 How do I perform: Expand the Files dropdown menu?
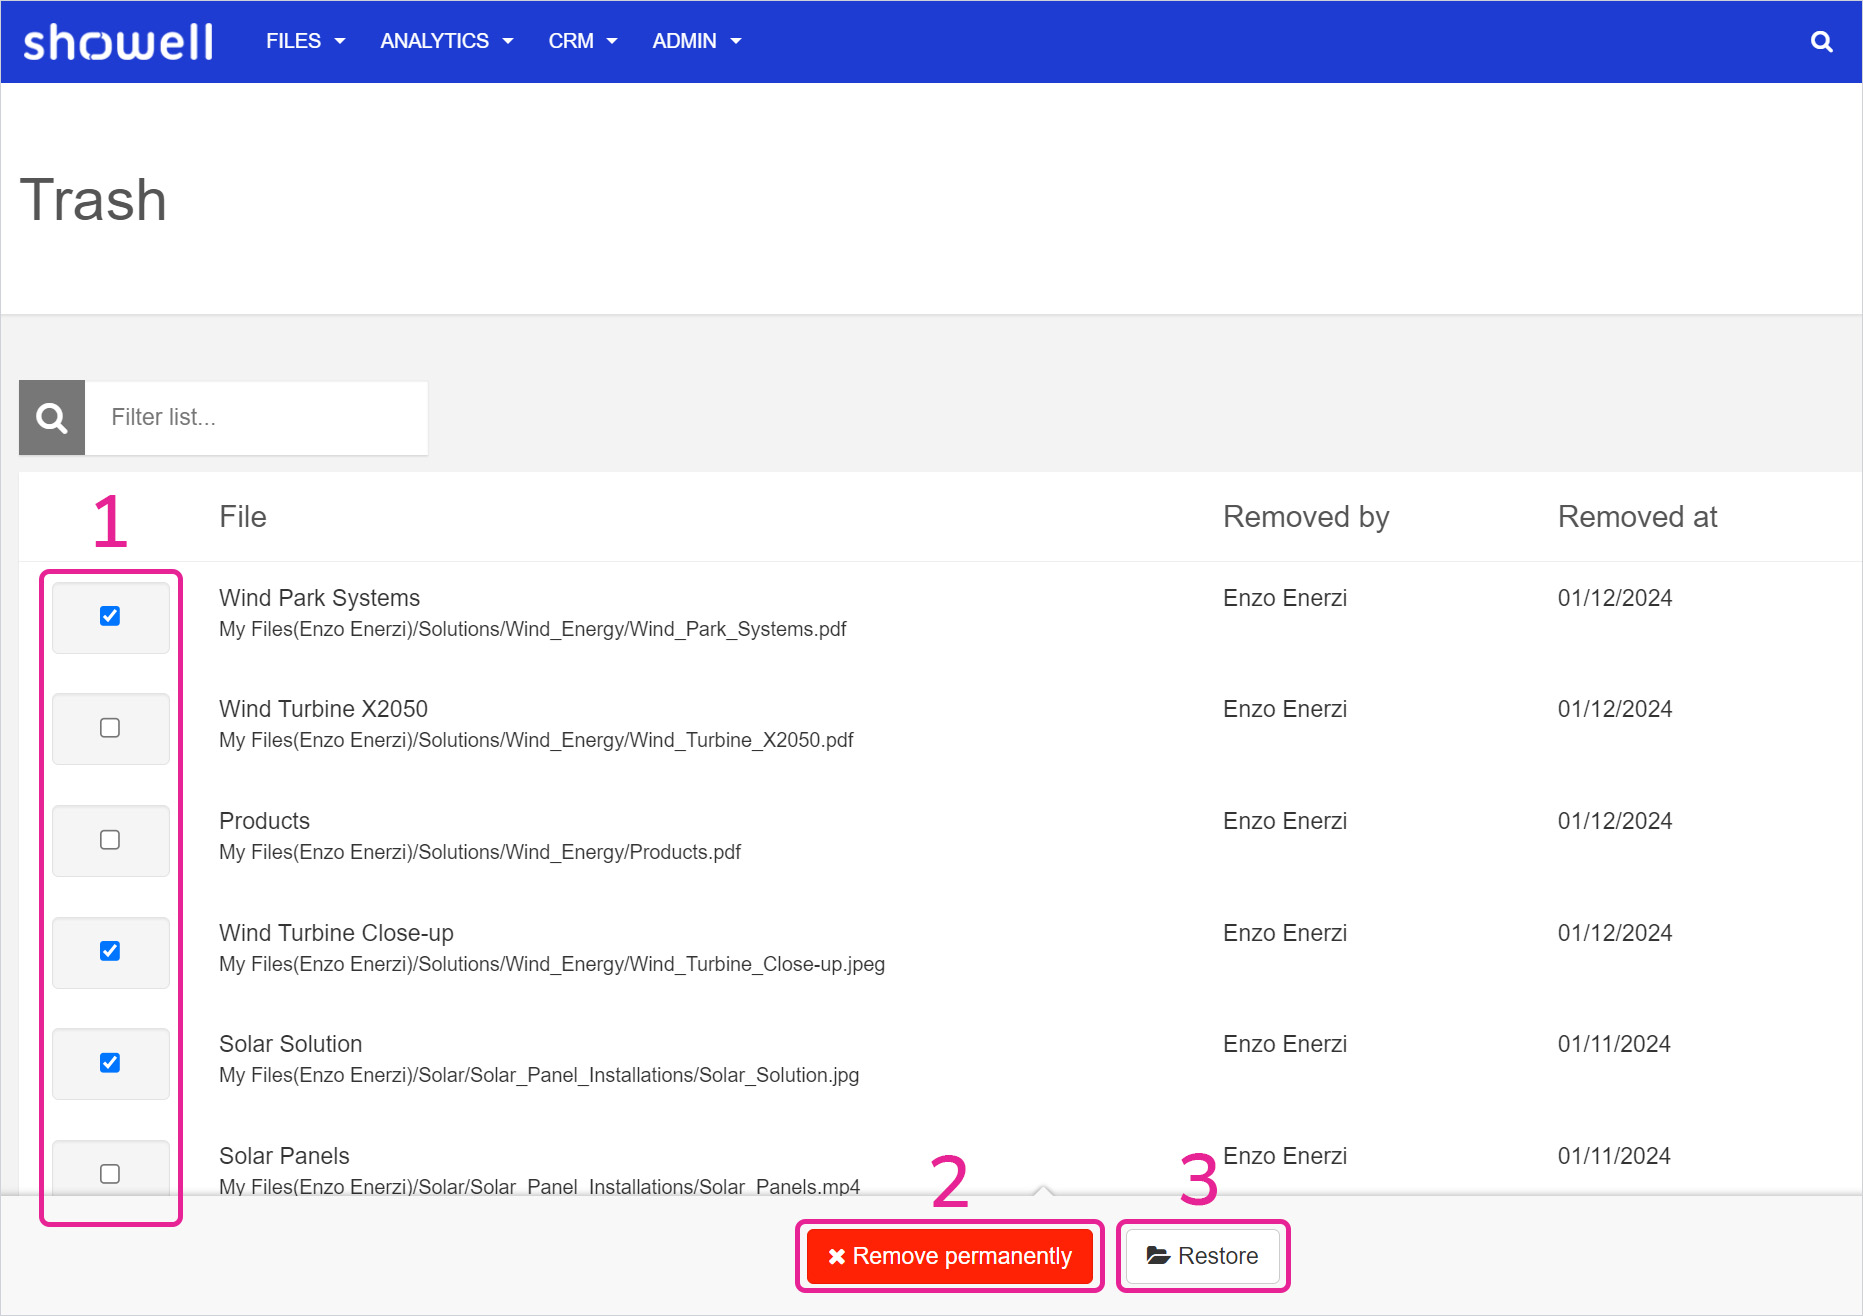click(x=305, y=42)
